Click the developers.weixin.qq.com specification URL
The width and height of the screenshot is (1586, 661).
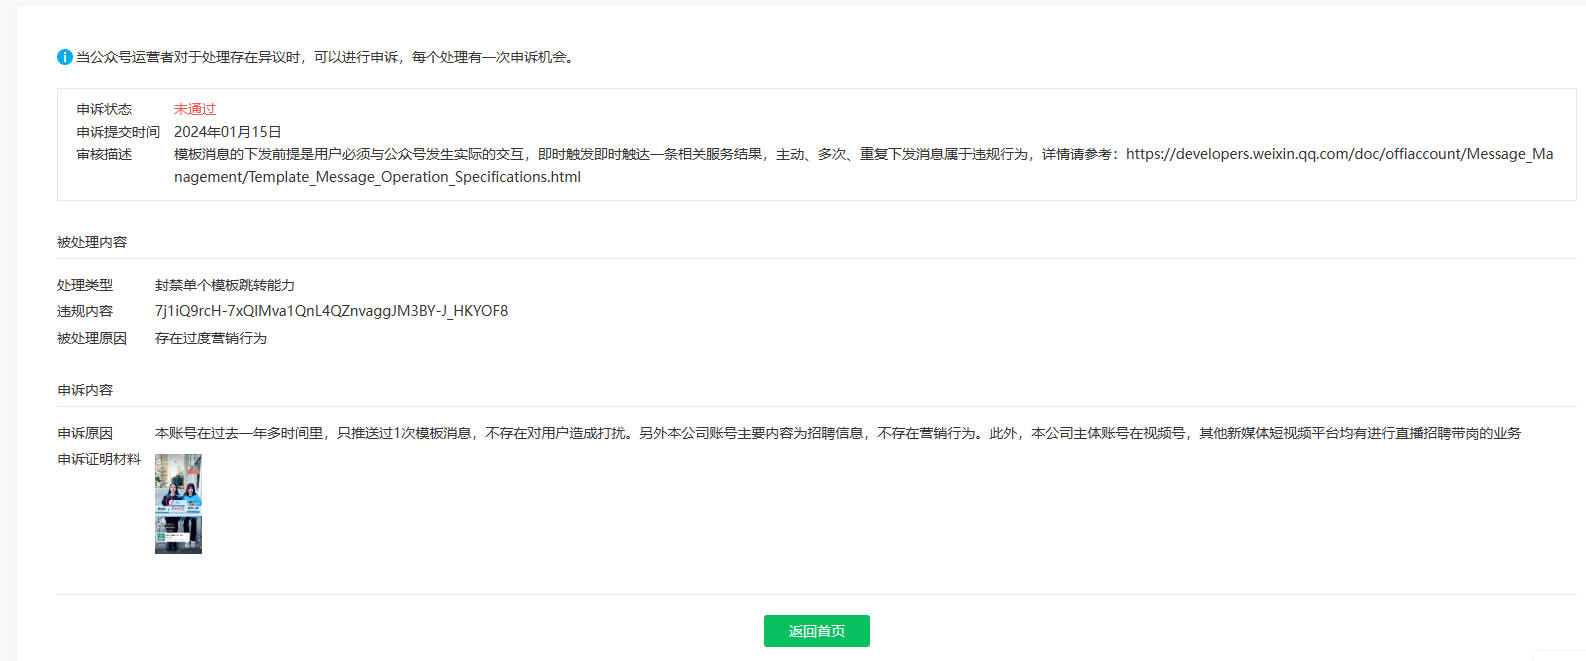click(1339, 154)
